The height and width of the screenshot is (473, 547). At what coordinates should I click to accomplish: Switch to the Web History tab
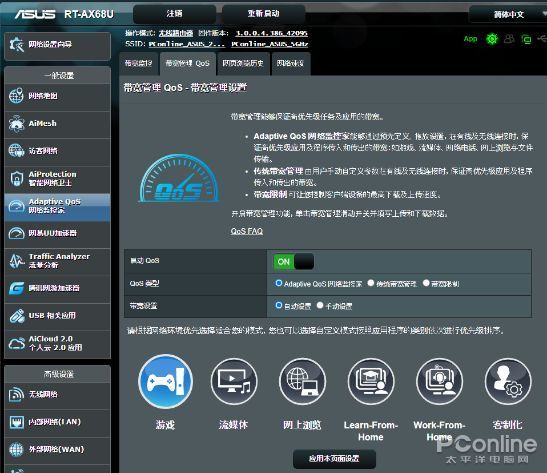[x=243, y=63]
